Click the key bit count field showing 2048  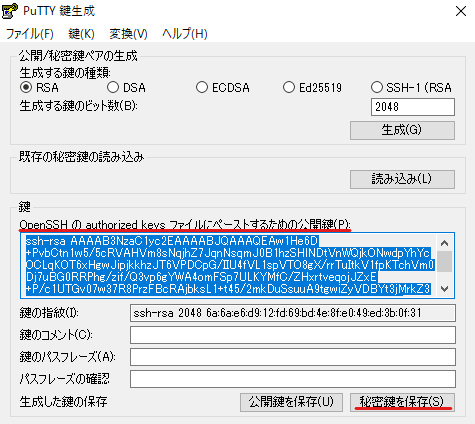click(413, 107)
